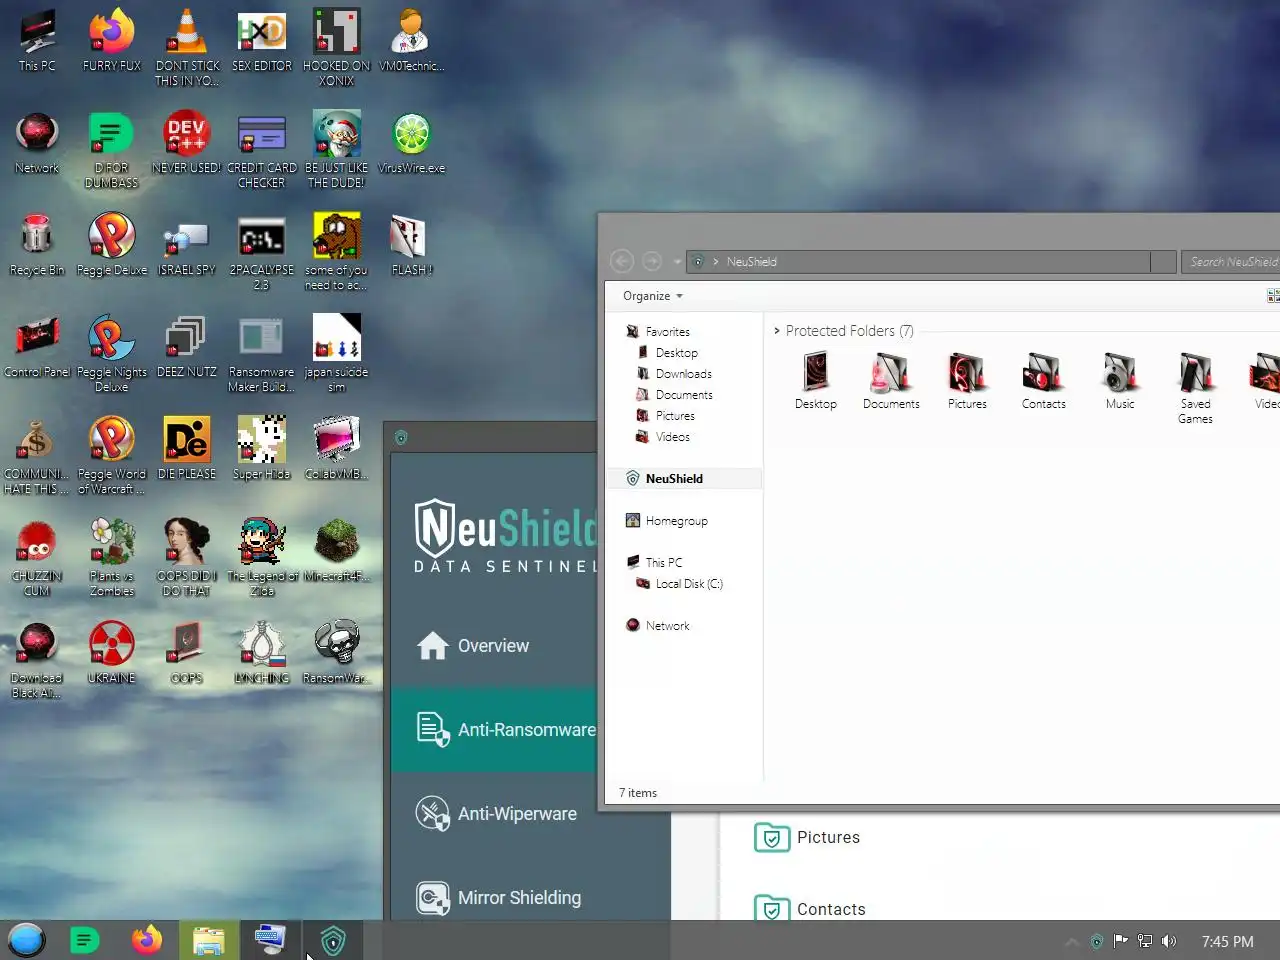Image resolution: width=1280 pixels, height=960 pixels.
Task: Click the NeuShield shield tray icon
Action: [x=1097, y=941]
